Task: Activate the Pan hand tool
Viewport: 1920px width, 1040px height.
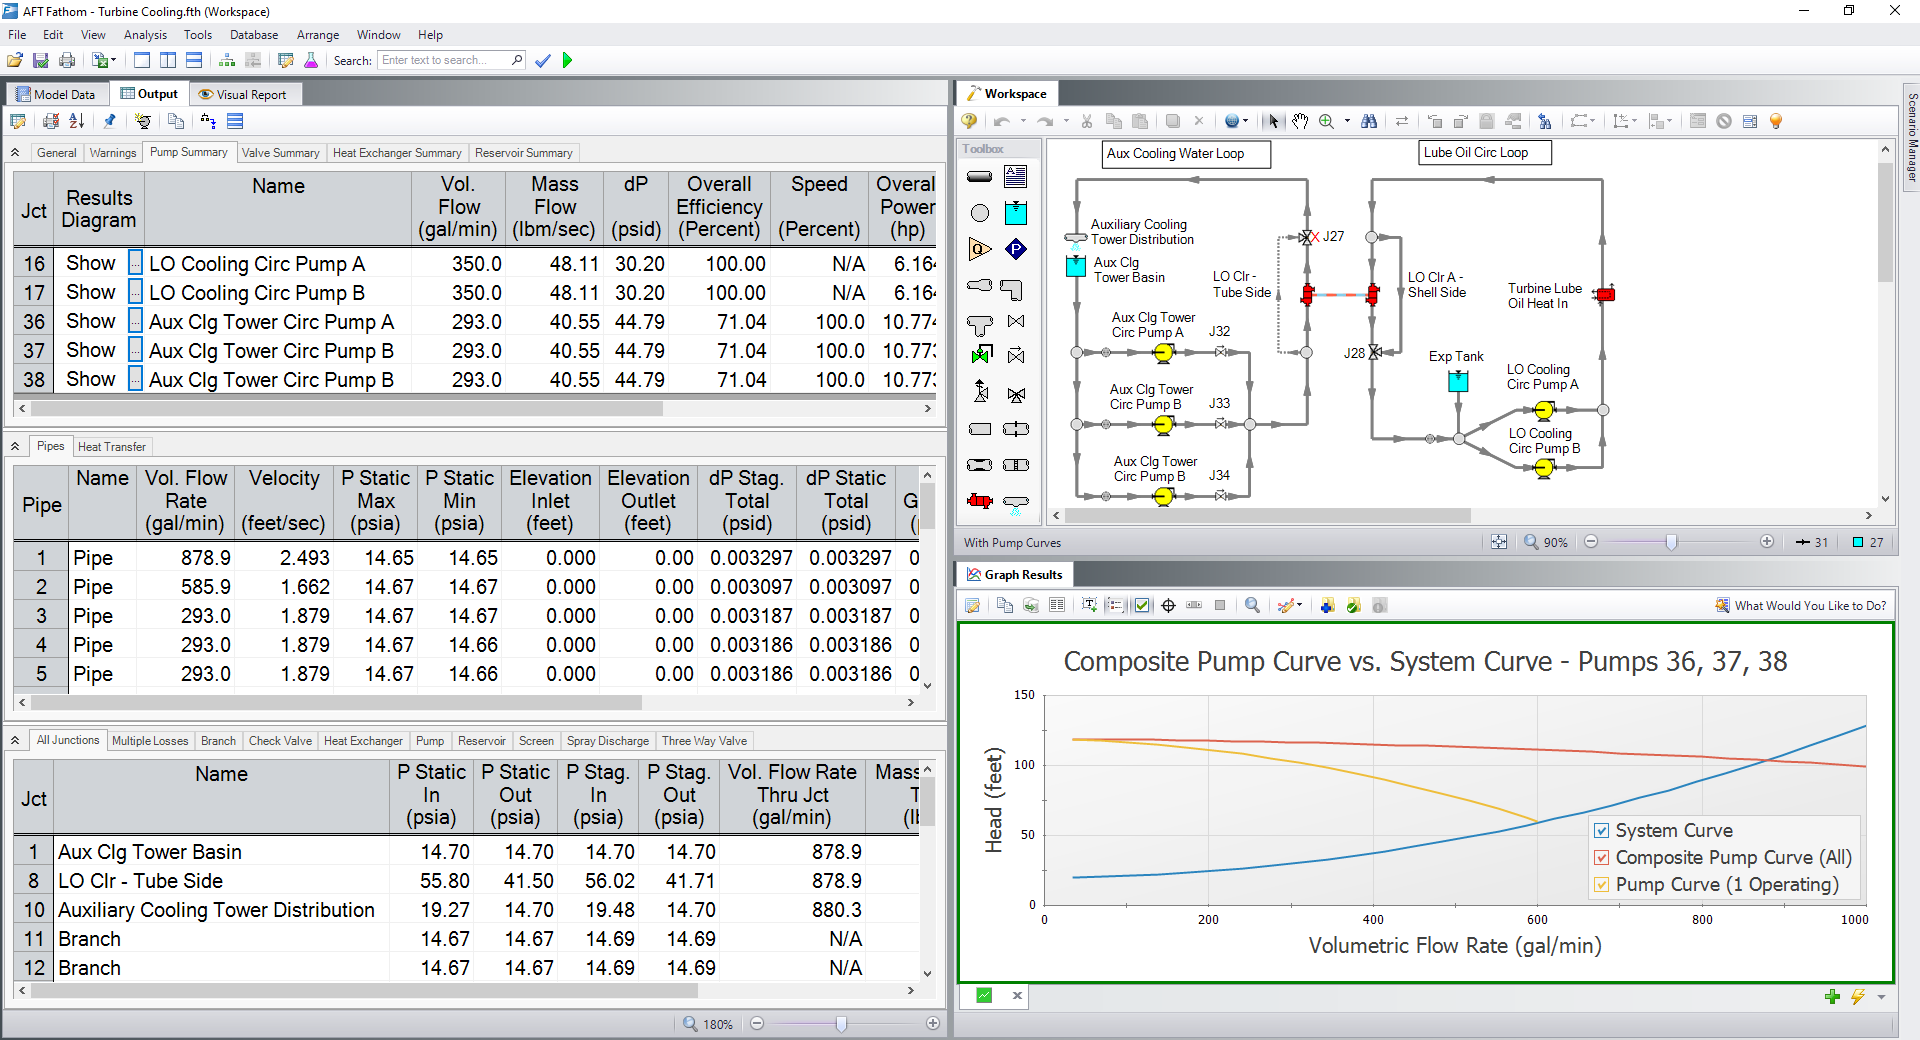Action: point(1300,121)
